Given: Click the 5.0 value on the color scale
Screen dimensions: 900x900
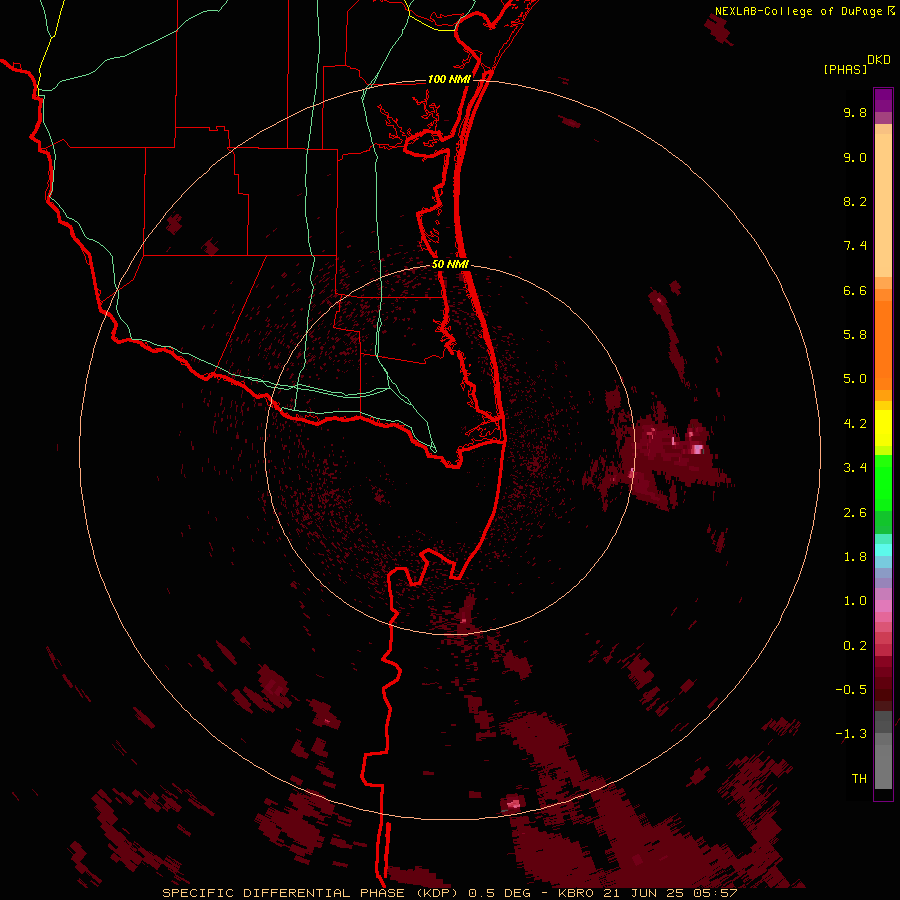Looking at the screenshot, I should [855, 379].
